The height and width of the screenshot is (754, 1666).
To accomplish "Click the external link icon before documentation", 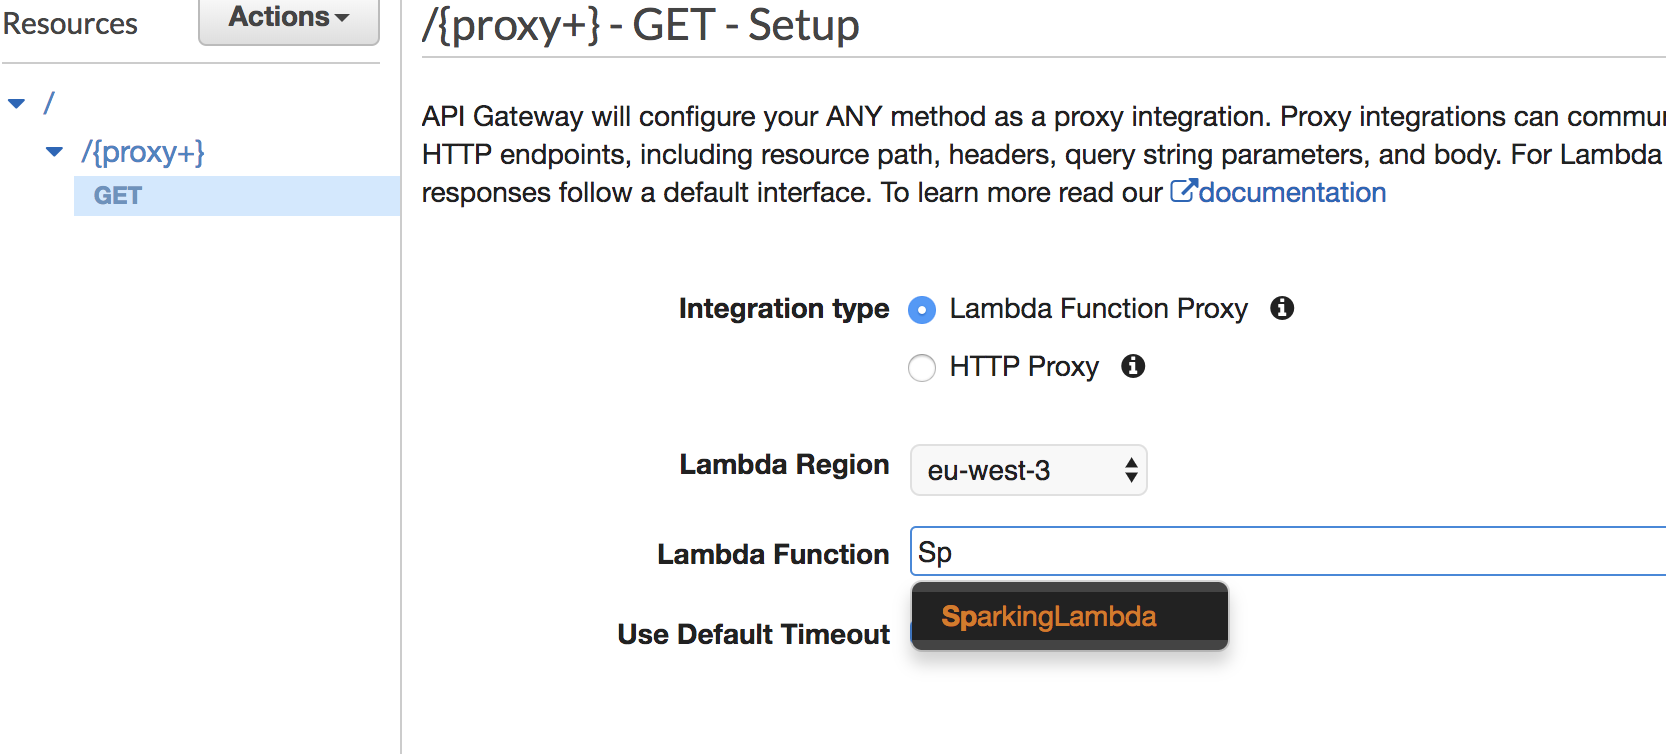I will (1183, 191).
